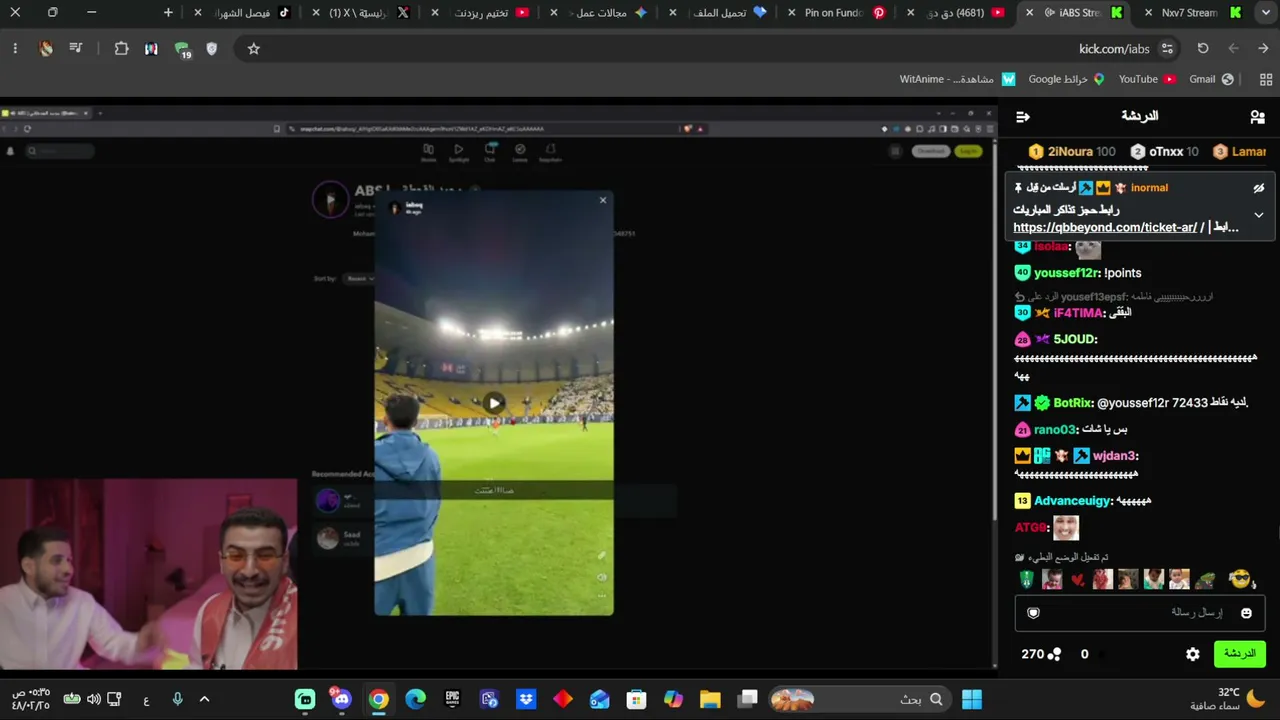Select top gifter 2iNoura on leaderboard
Image resolution: width=1280 pixels, height=720 pixels.
(1072, 152)
